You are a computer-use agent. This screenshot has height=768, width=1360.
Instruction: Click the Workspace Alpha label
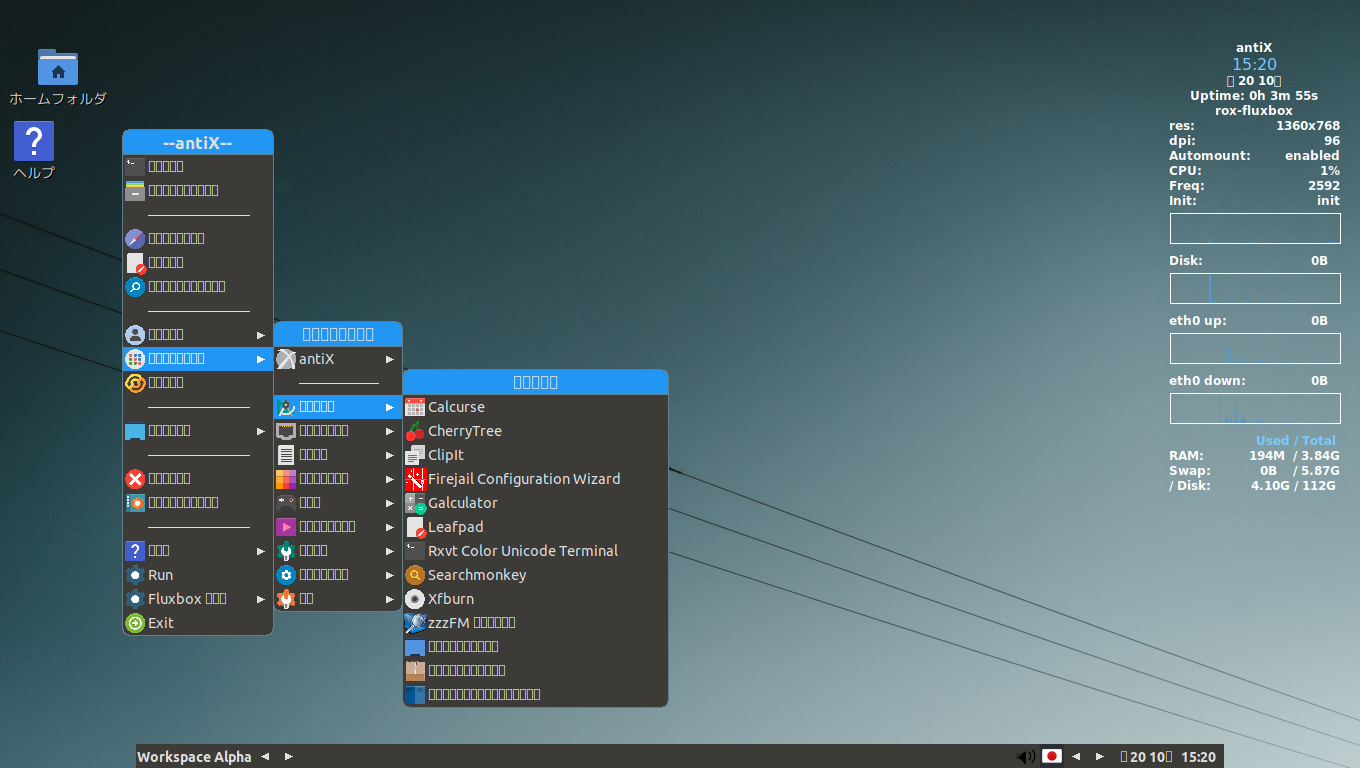click(x=194, y=757)
